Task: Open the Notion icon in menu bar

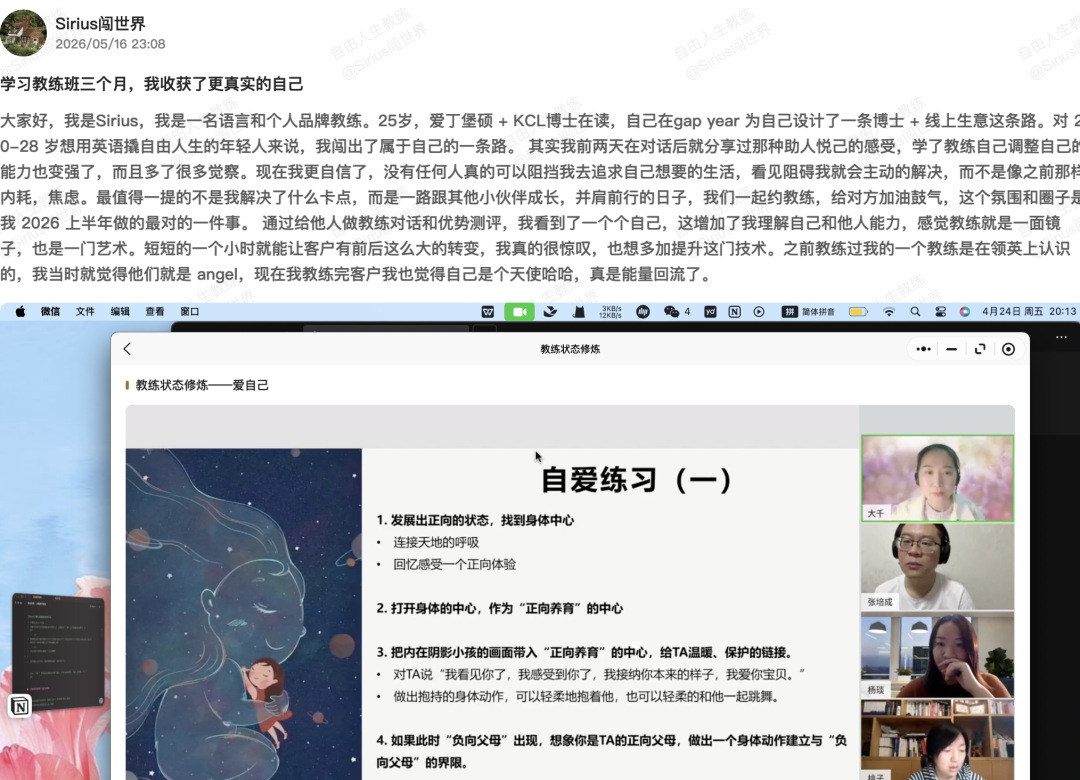Action: [734, 311]
